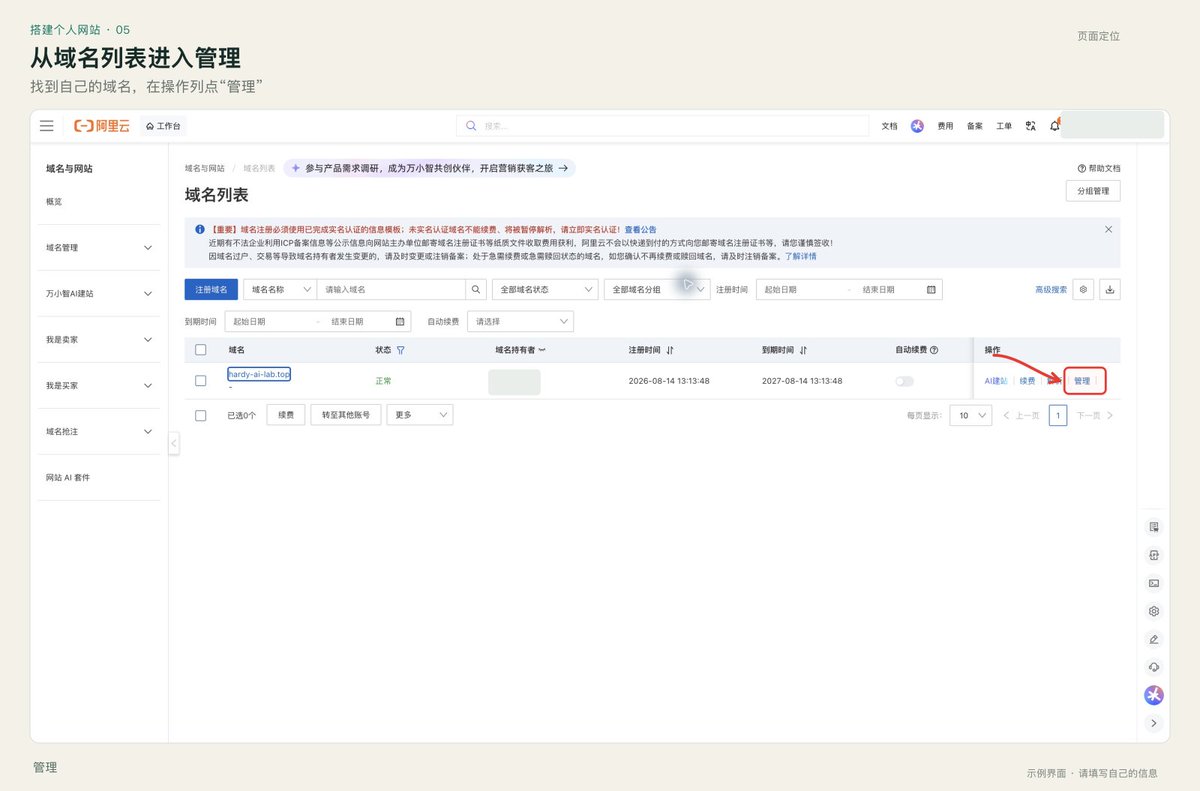Open 帮助文档 help link
Image resolution: width=1200 pixels, height=791 pixels.
[x=1099, y=169]
